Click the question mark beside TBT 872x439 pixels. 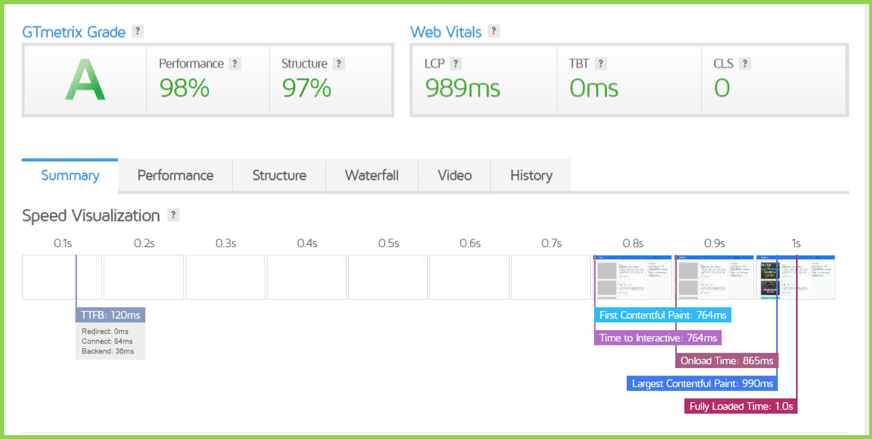(600, 64)
